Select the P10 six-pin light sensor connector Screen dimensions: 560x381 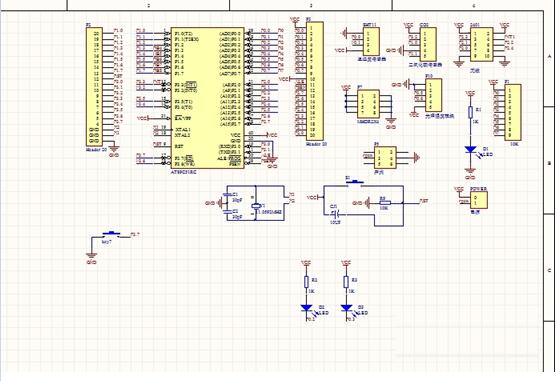(x=434, y=95)
